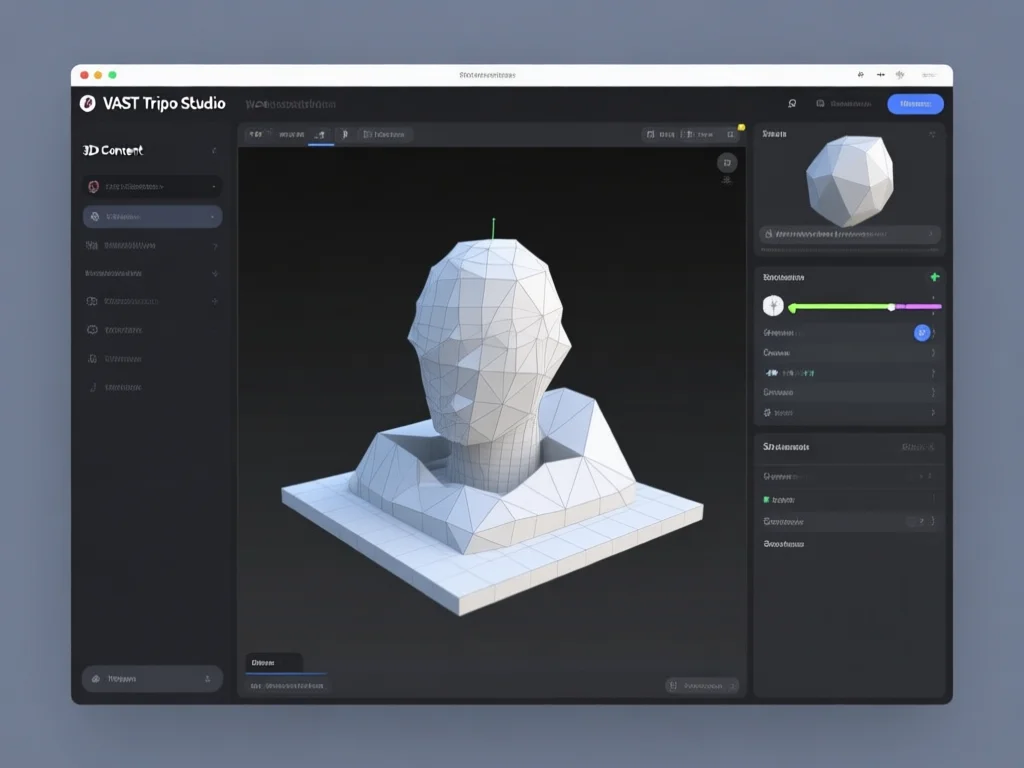The width and height of the screenshot is (1024, 768).
Task: Expand the first sidebar item dropdown arrow
Action: pyautogui.click(x=214, y=187)
